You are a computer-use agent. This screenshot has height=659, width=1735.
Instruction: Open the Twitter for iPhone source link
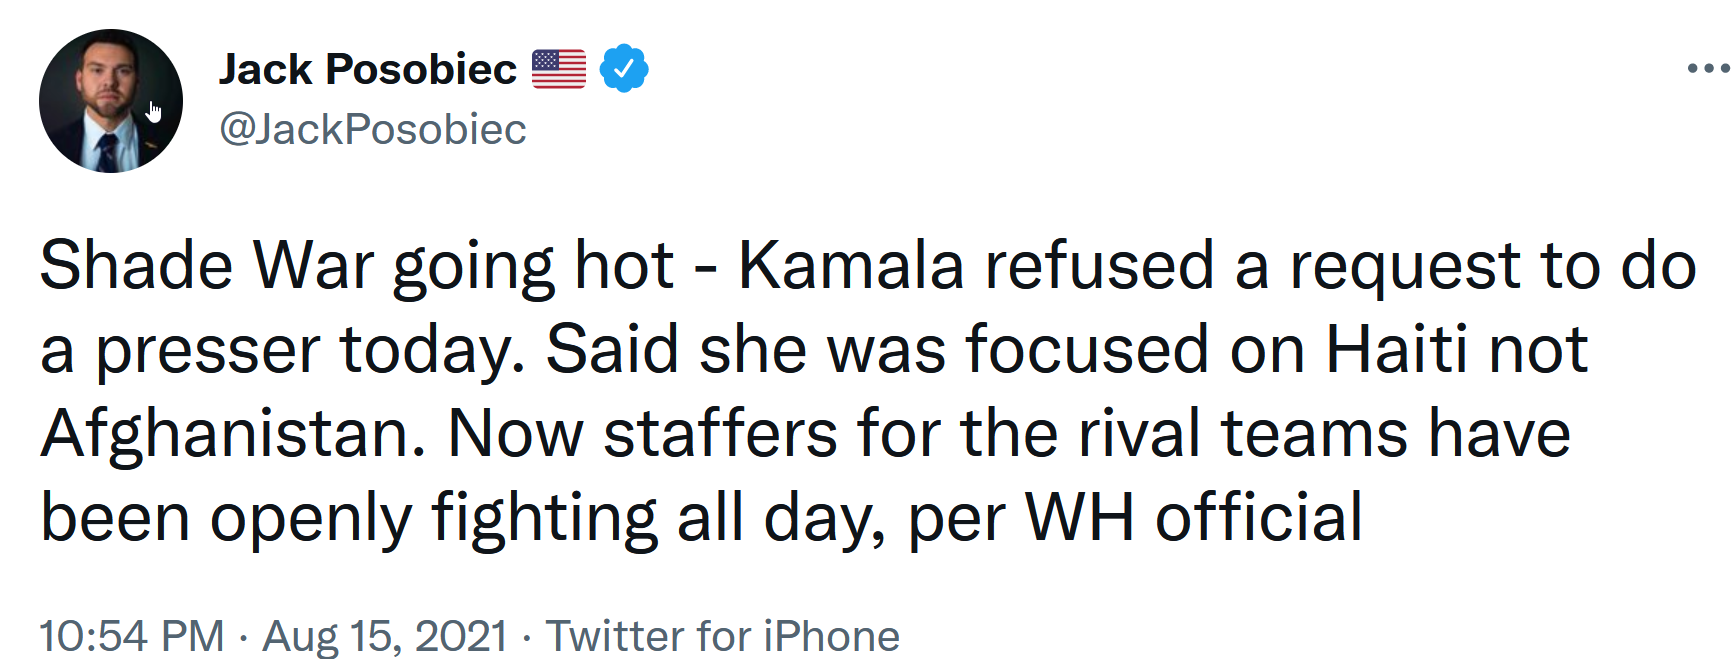coord(722,636)
